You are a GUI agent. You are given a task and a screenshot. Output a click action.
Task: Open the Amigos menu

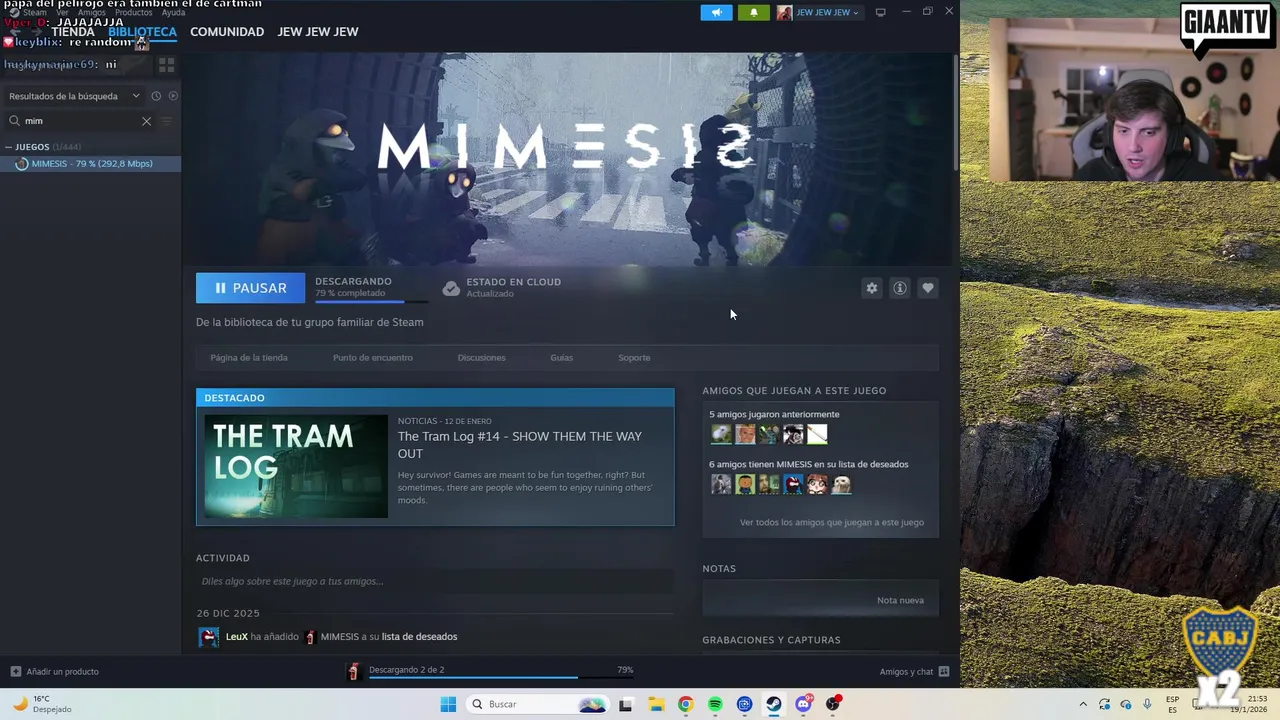(92, 12)
